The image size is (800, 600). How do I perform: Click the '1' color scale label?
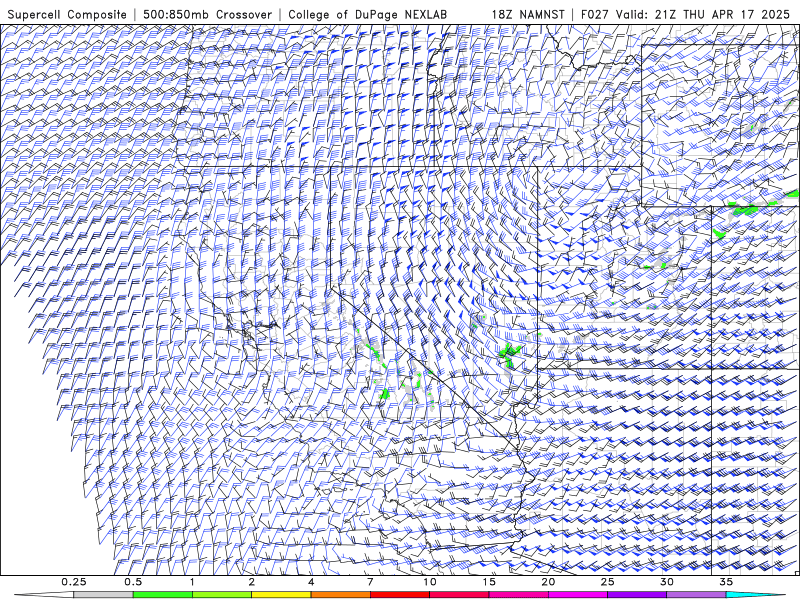(x=192, y=582)
